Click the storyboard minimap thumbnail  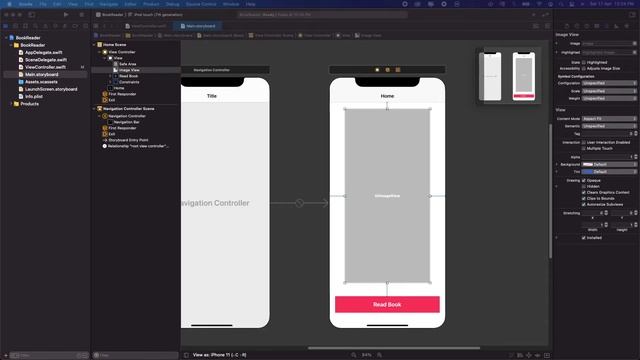509,76
